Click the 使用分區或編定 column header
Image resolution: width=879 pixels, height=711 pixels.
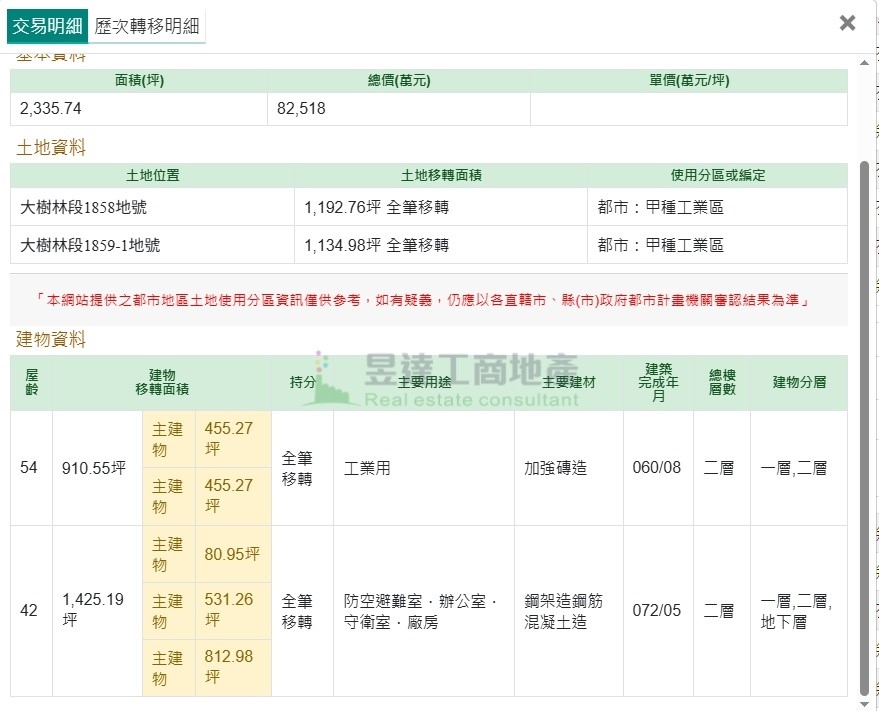(717, 175)
